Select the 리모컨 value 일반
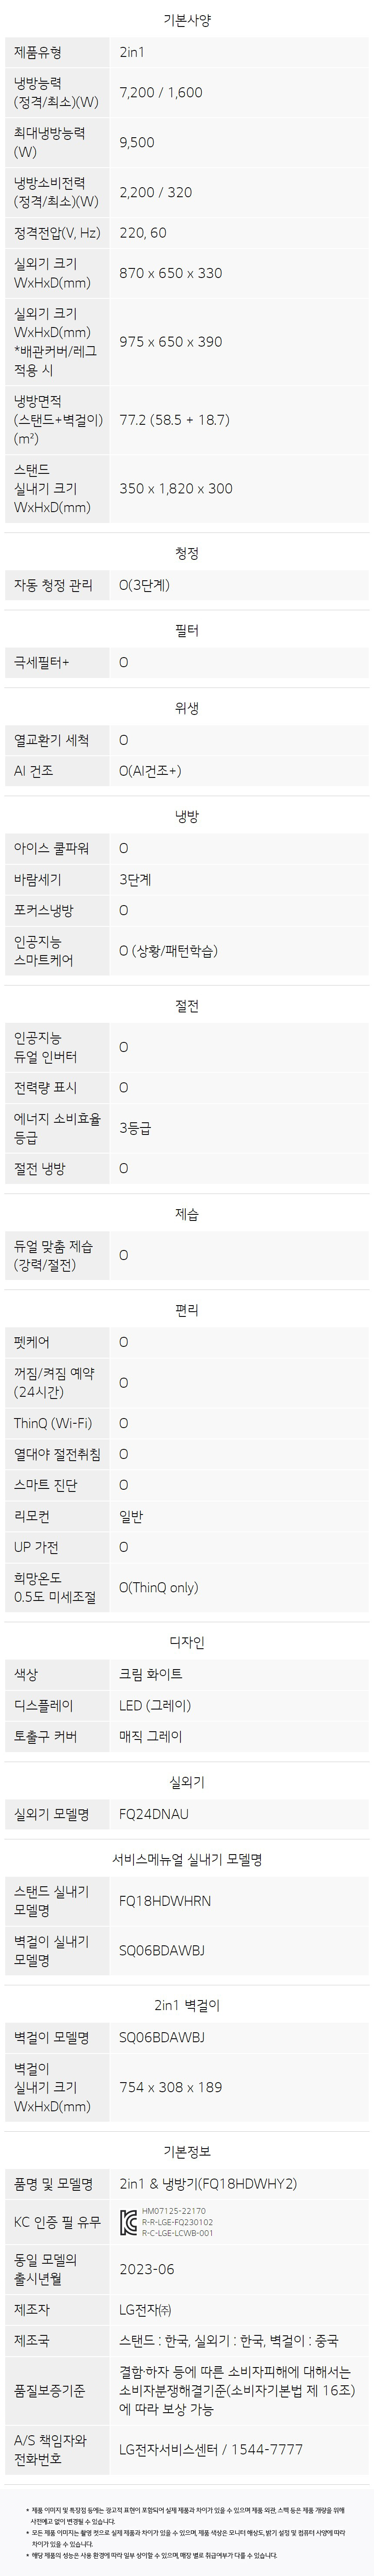Screen dimensions: 374x2576 tap(131, 1516)
